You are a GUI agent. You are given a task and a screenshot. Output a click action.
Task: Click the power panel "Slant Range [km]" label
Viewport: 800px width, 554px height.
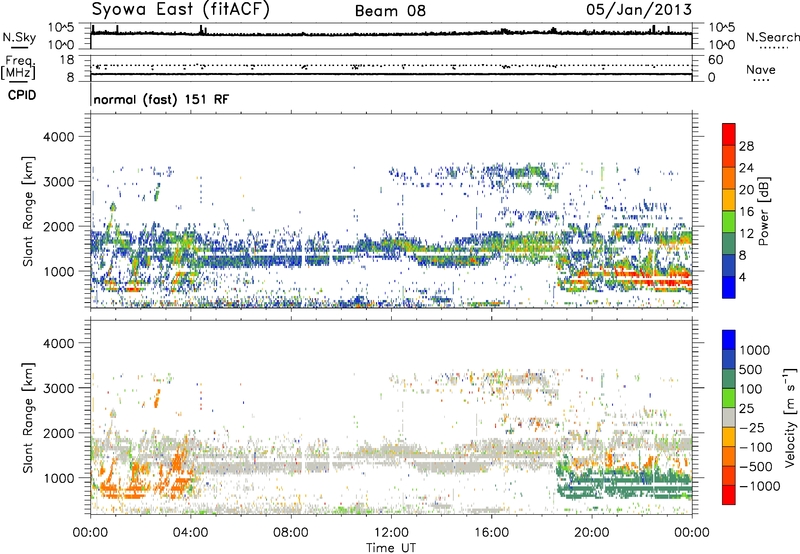(28, 211)
